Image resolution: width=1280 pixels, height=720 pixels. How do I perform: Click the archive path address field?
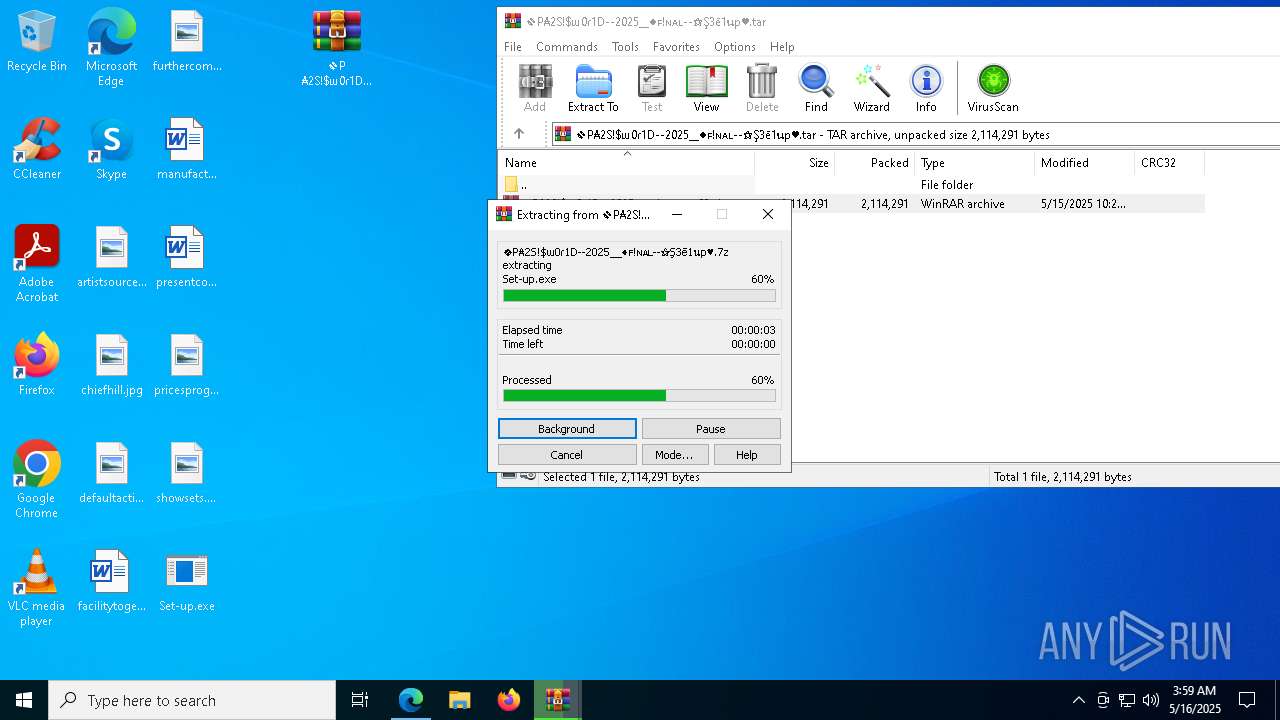click(915, 134)
